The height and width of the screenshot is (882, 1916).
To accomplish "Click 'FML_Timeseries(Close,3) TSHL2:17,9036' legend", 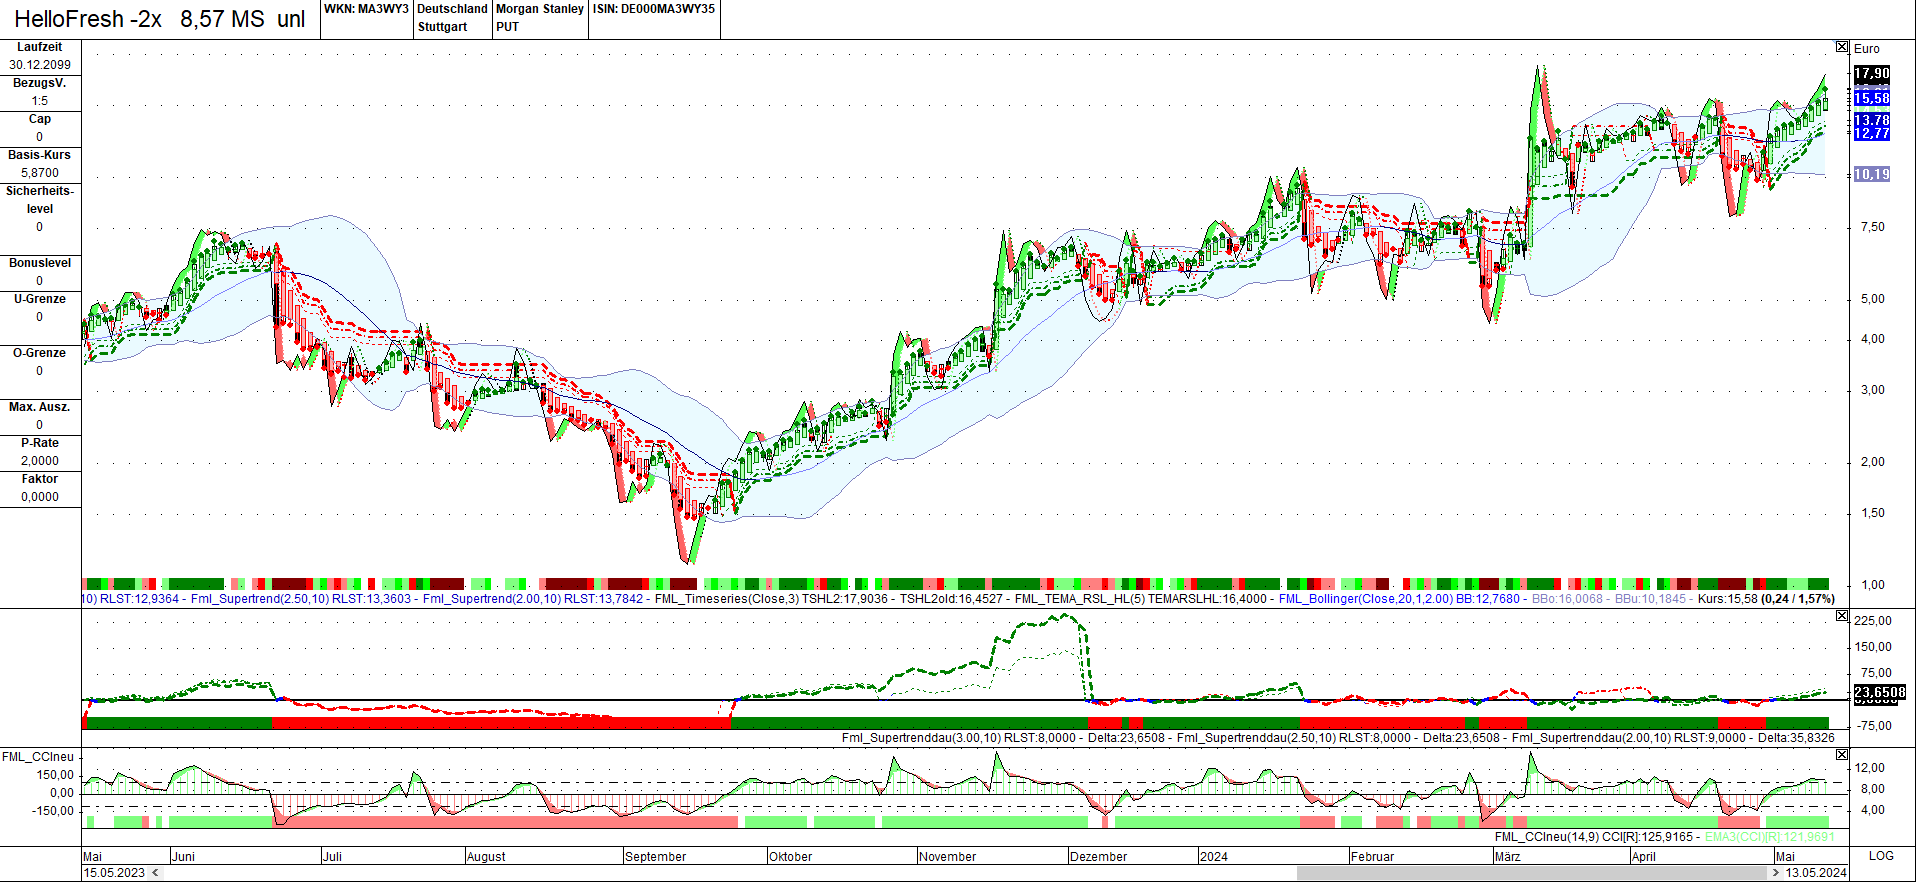I will coord(771,599).
